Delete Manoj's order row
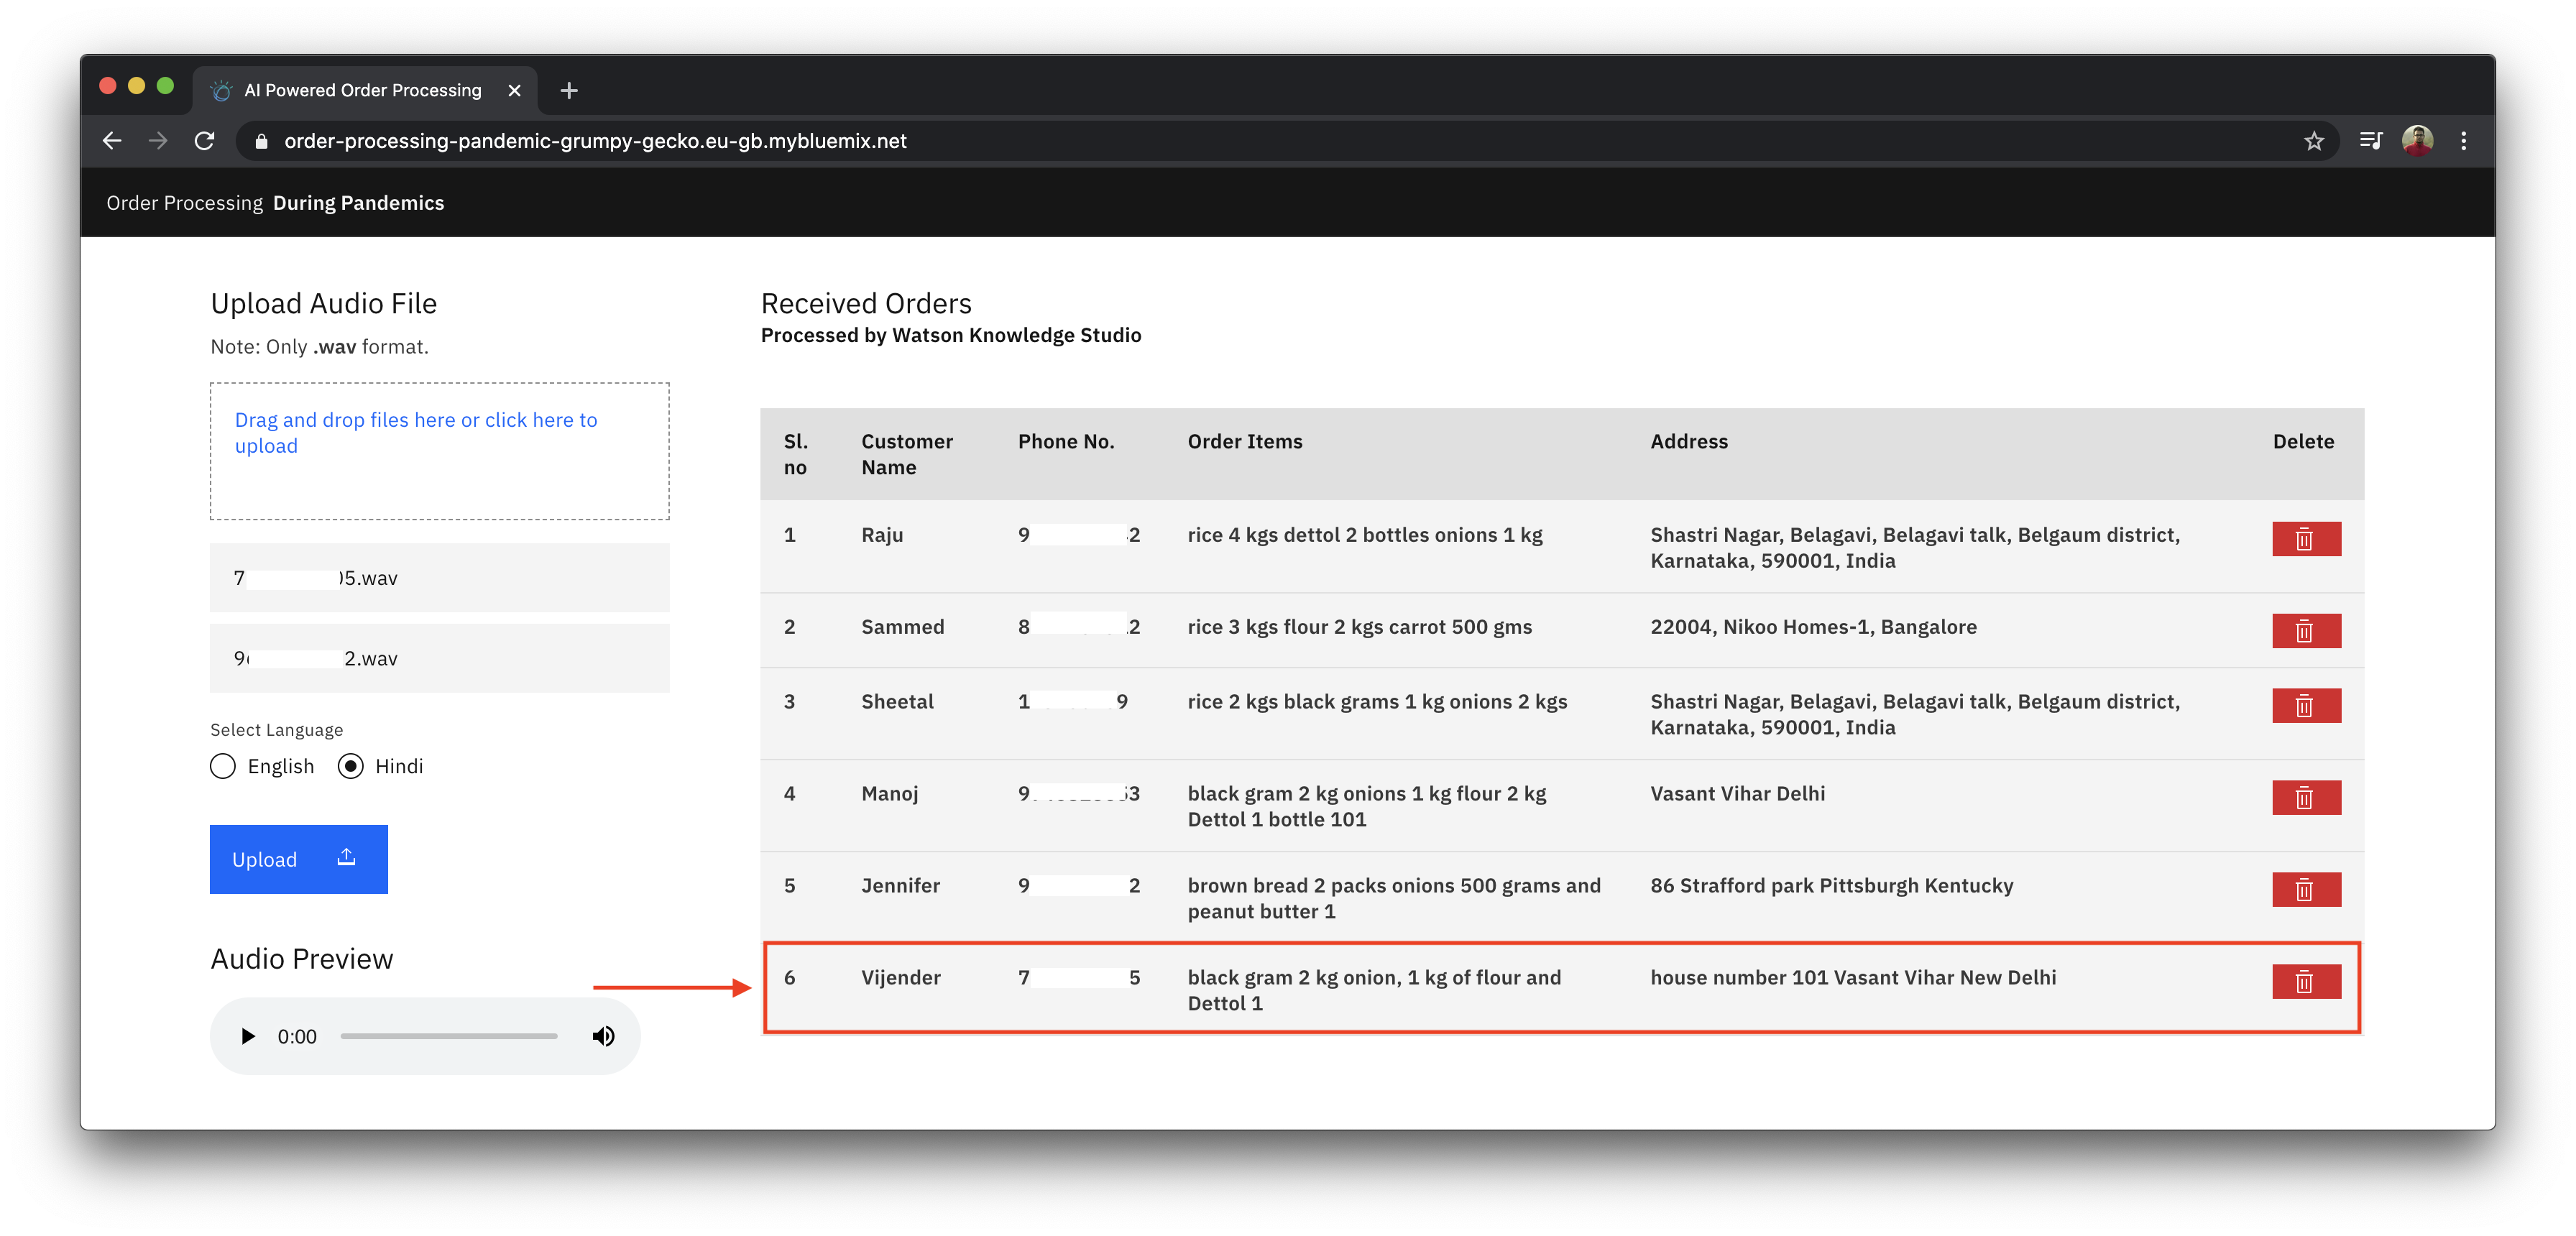 pyautogui.click(x=2305, y=798)
